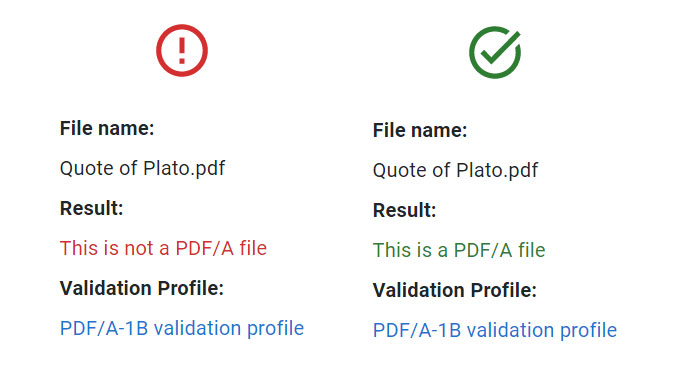Open PDF/A-1B validation profile link under passed result
This screenshot has height=379, width=674.
[495, 330]
